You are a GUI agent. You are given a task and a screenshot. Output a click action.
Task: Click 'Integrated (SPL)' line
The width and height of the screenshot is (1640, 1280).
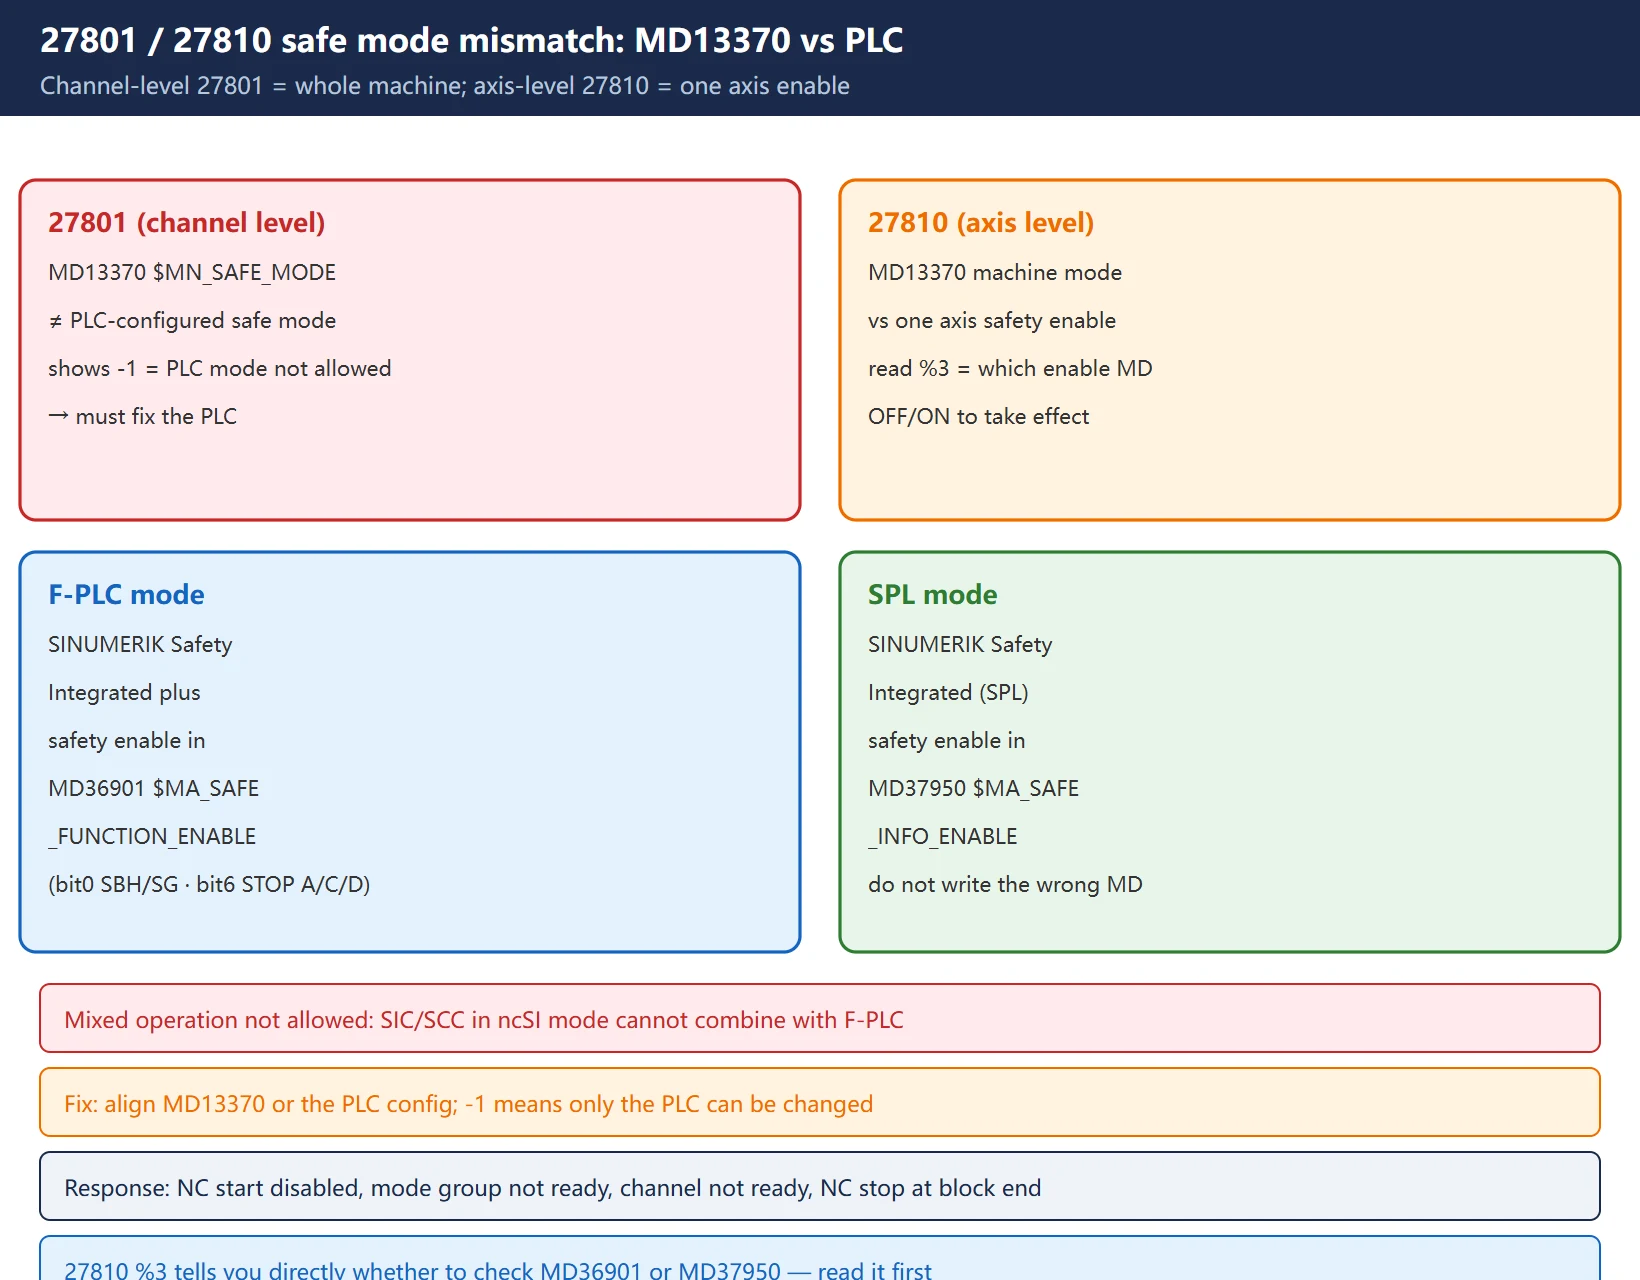948,692
